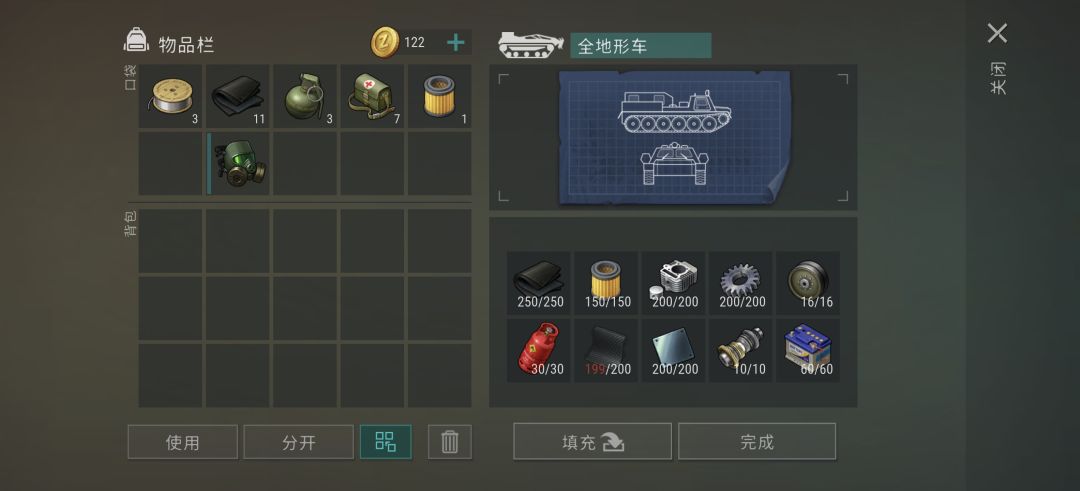Select the red gas cylinder requirement 30/30

pyautogui.click(x=539, y=351)
